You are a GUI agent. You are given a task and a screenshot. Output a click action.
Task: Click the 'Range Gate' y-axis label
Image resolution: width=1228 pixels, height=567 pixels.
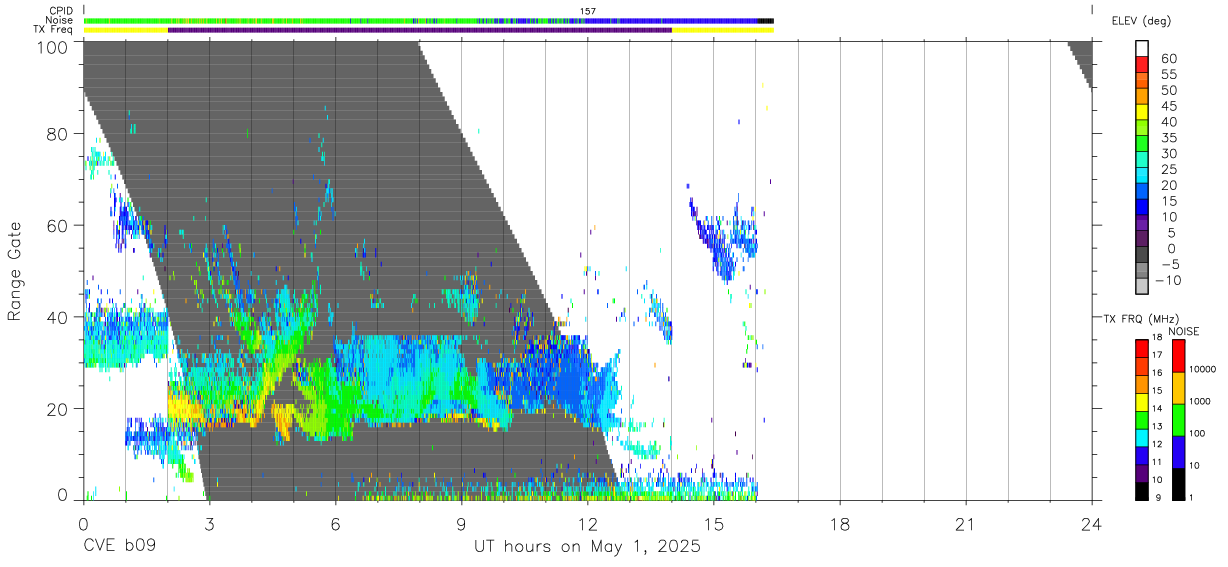(15, 271)
